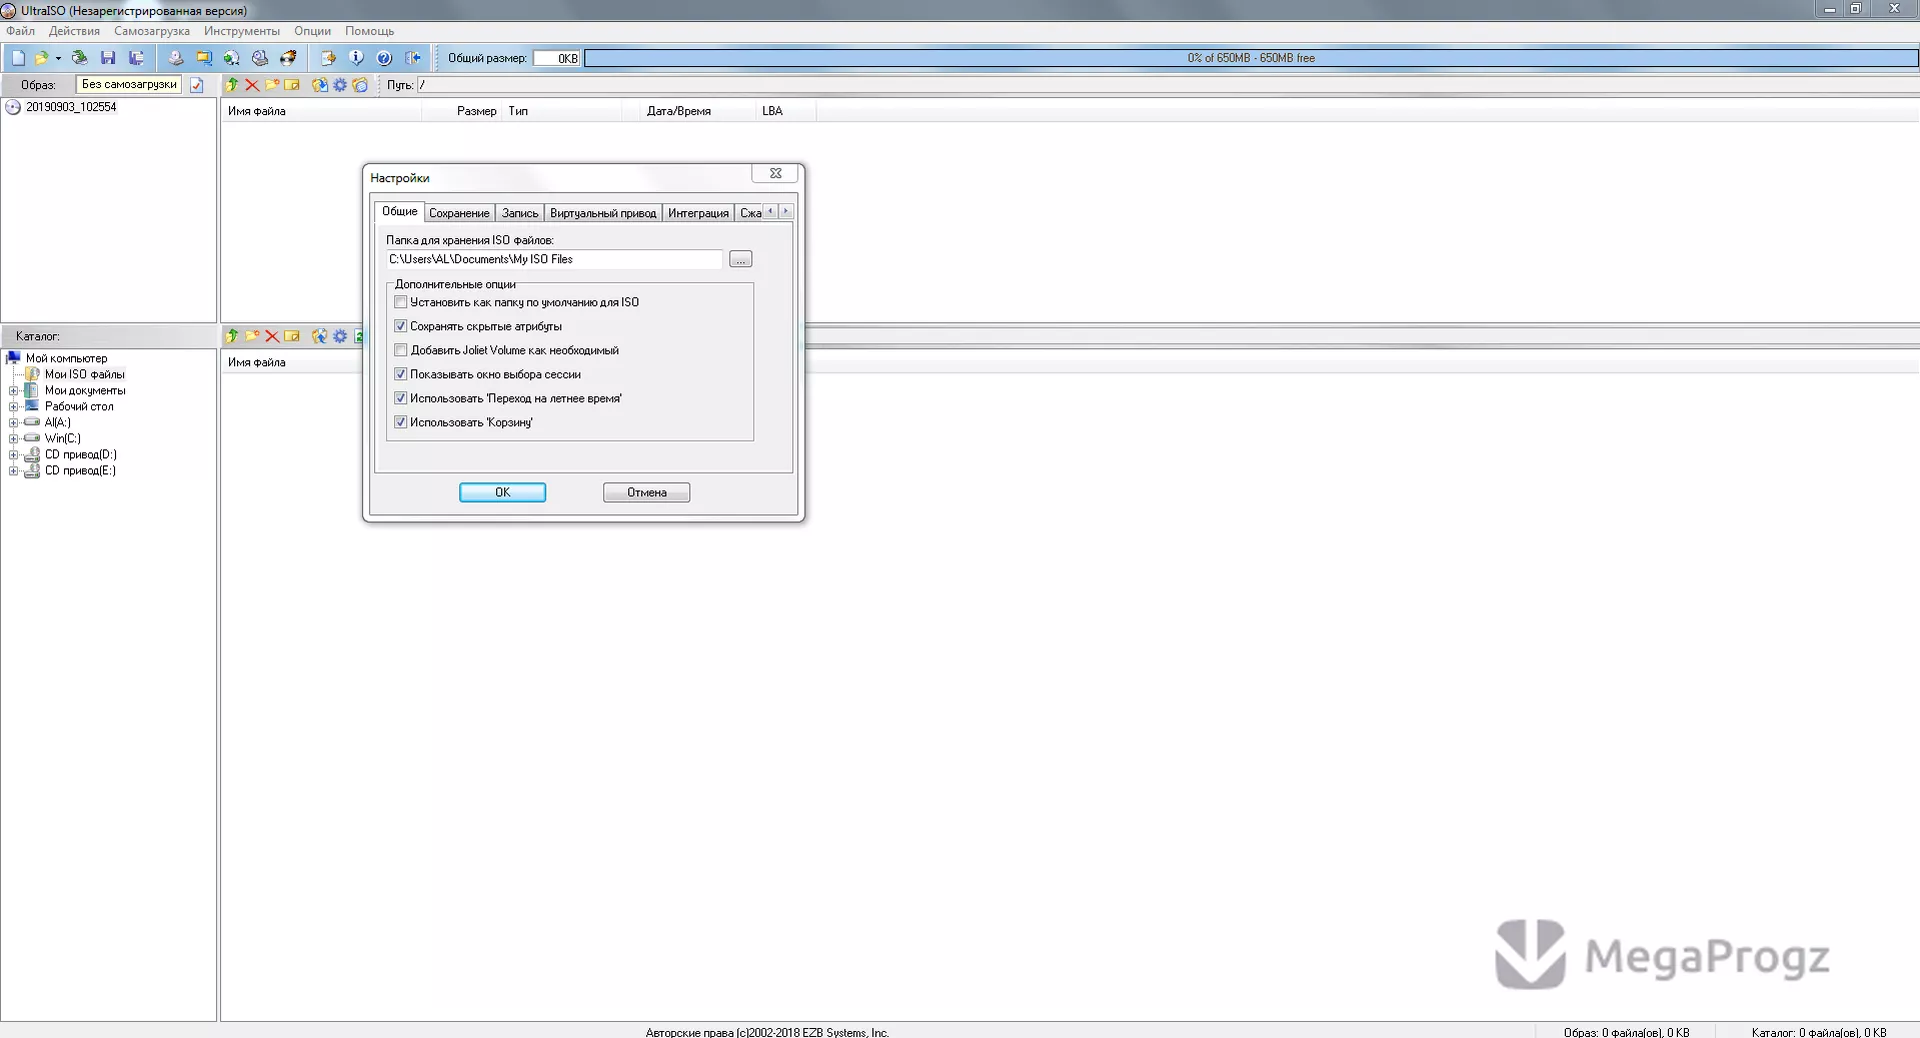Click the Make CD/DVD image drive icon

coord(176,58)
